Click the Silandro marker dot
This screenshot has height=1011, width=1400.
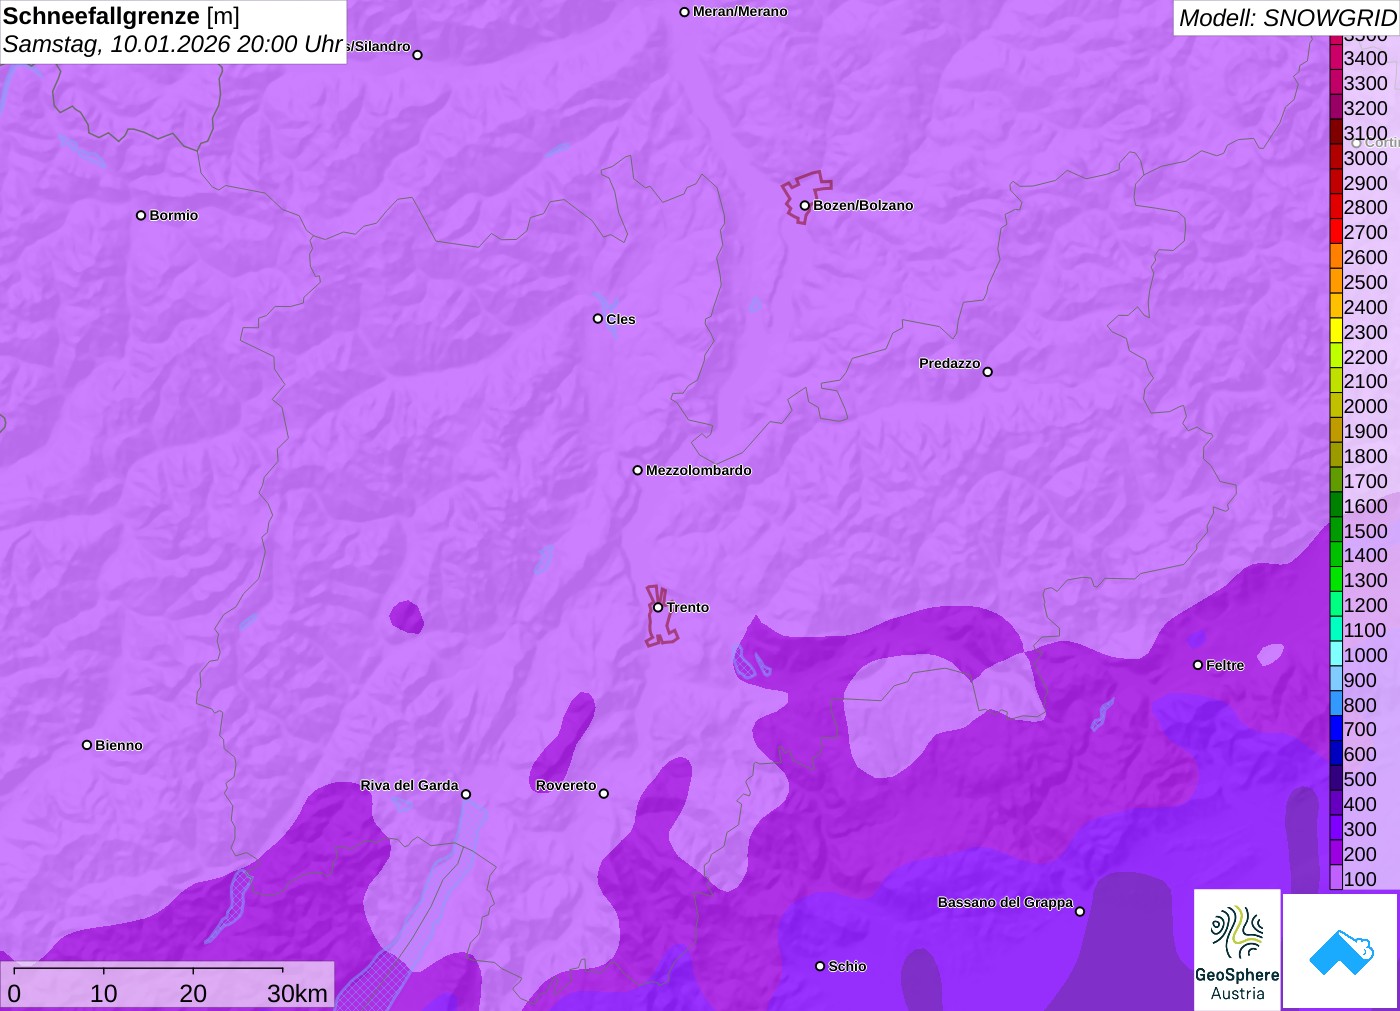coord(418,55)
